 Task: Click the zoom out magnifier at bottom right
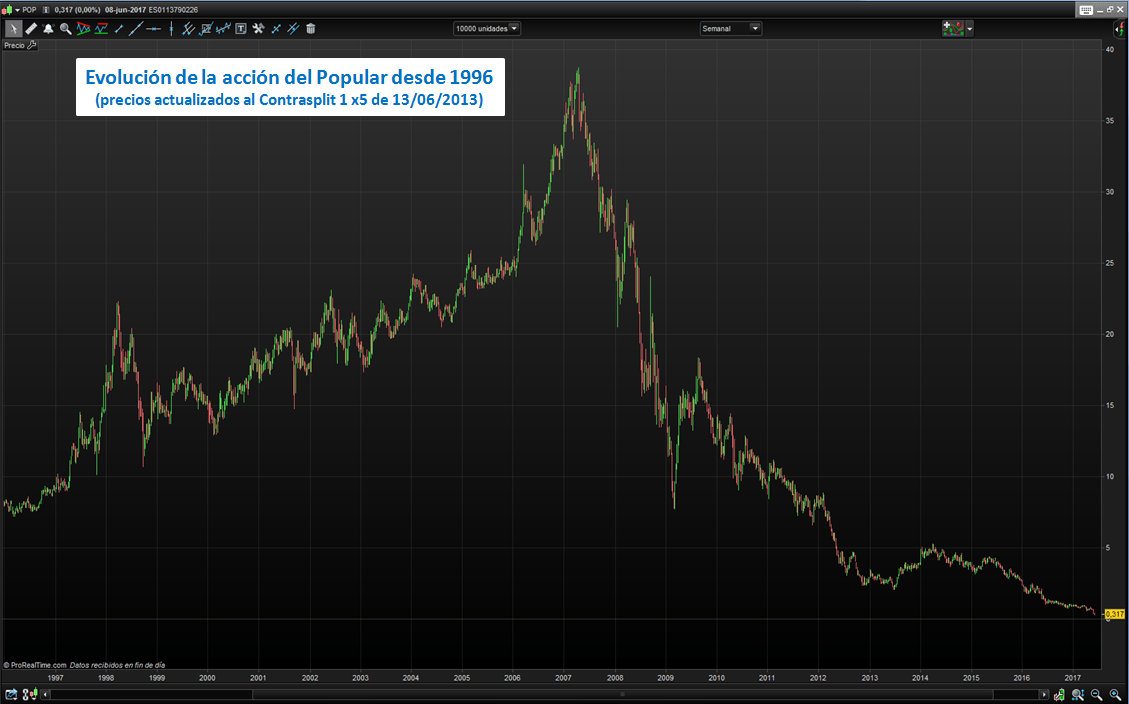pos(1096,694)
